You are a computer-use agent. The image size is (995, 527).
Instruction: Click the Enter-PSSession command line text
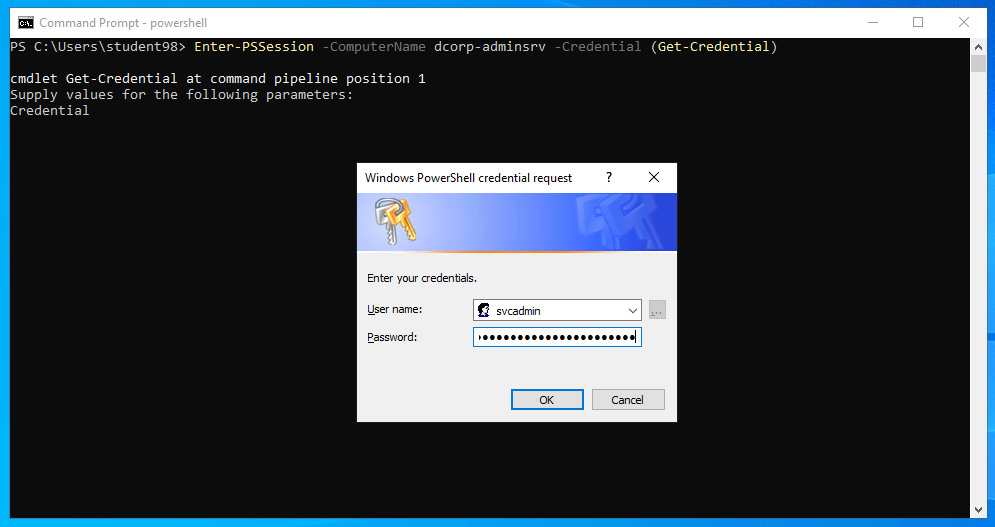[485, 47]
